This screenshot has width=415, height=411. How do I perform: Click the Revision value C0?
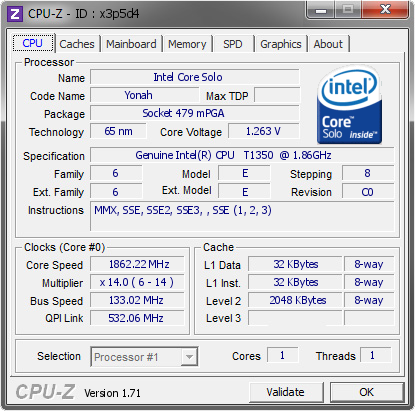click(x=368, y=192)
